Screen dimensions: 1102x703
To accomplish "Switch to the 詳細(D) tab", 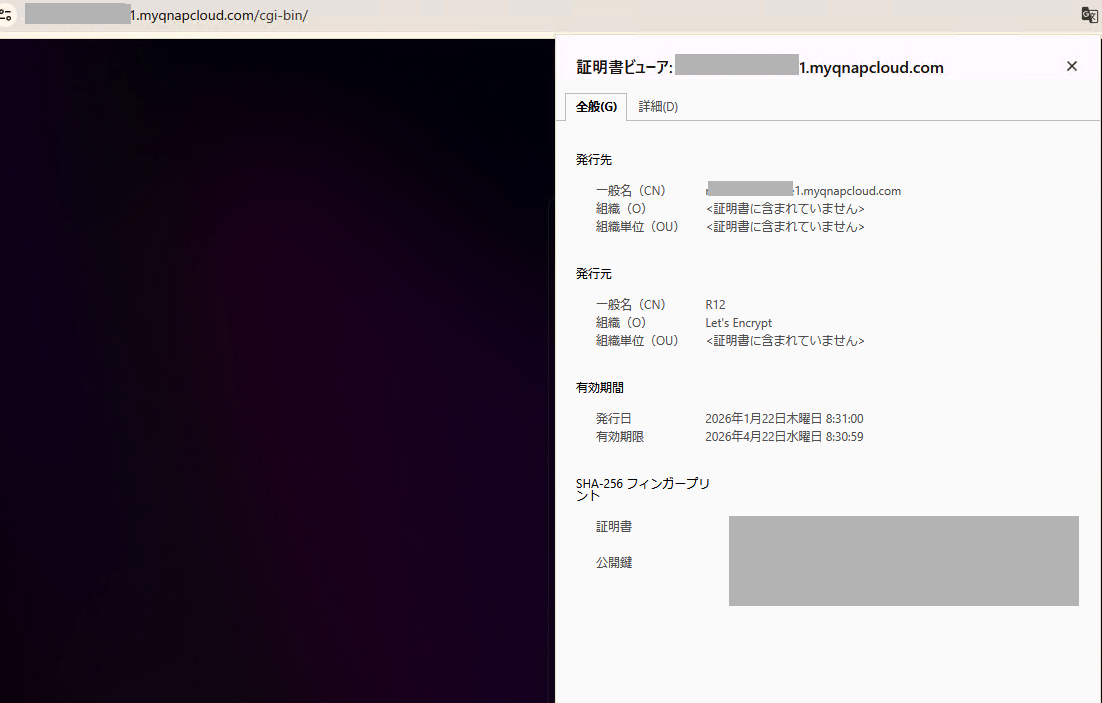I will click(658, 107).
